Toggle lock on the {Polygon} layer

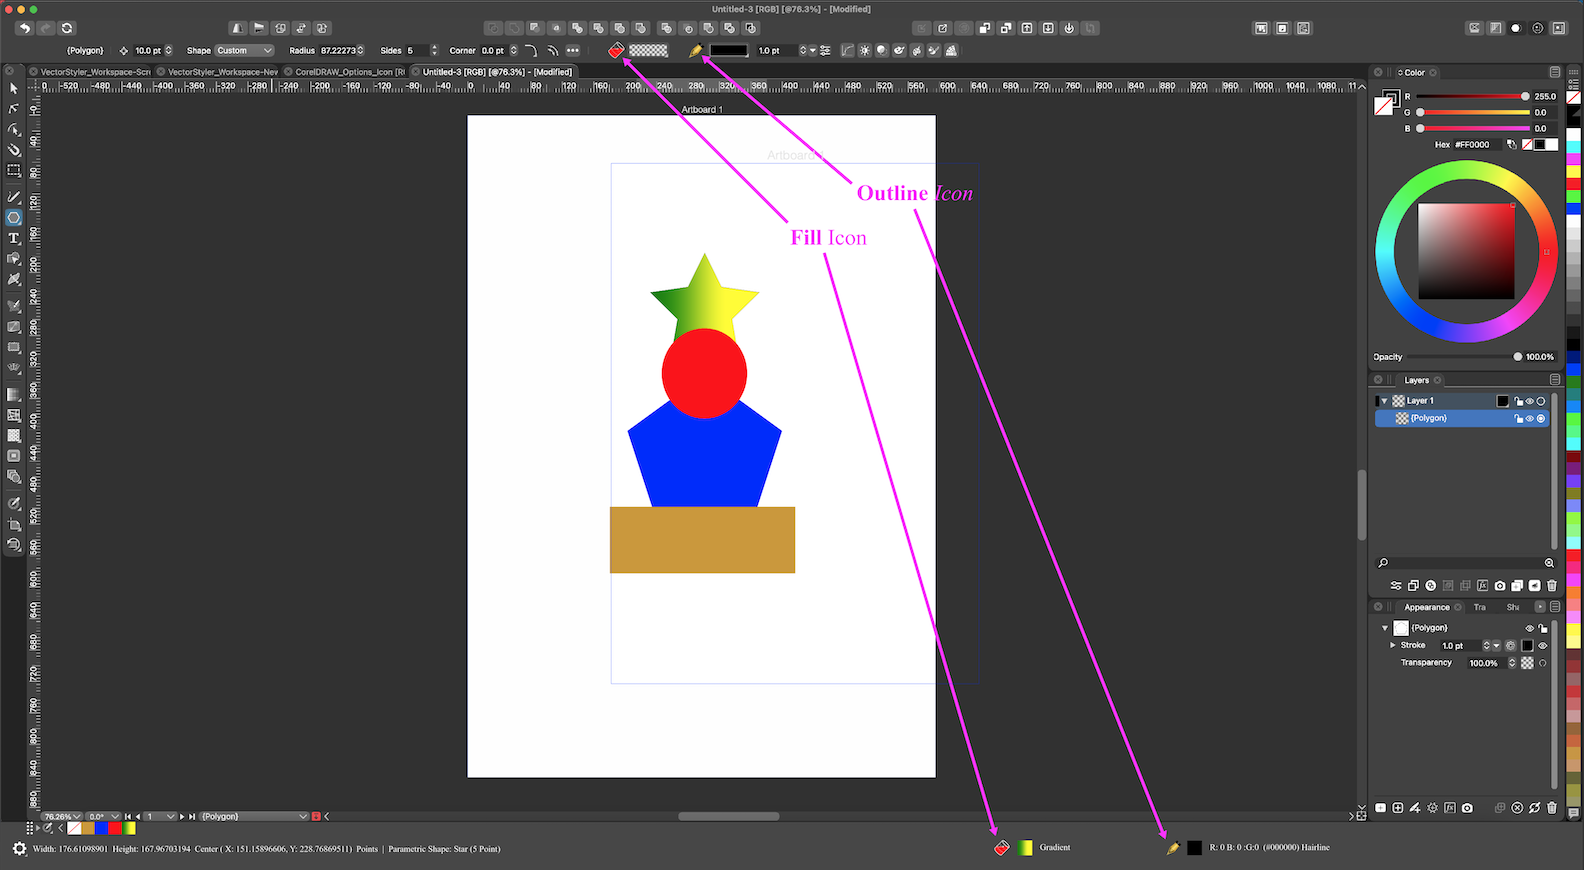(x=1518, y=419)
